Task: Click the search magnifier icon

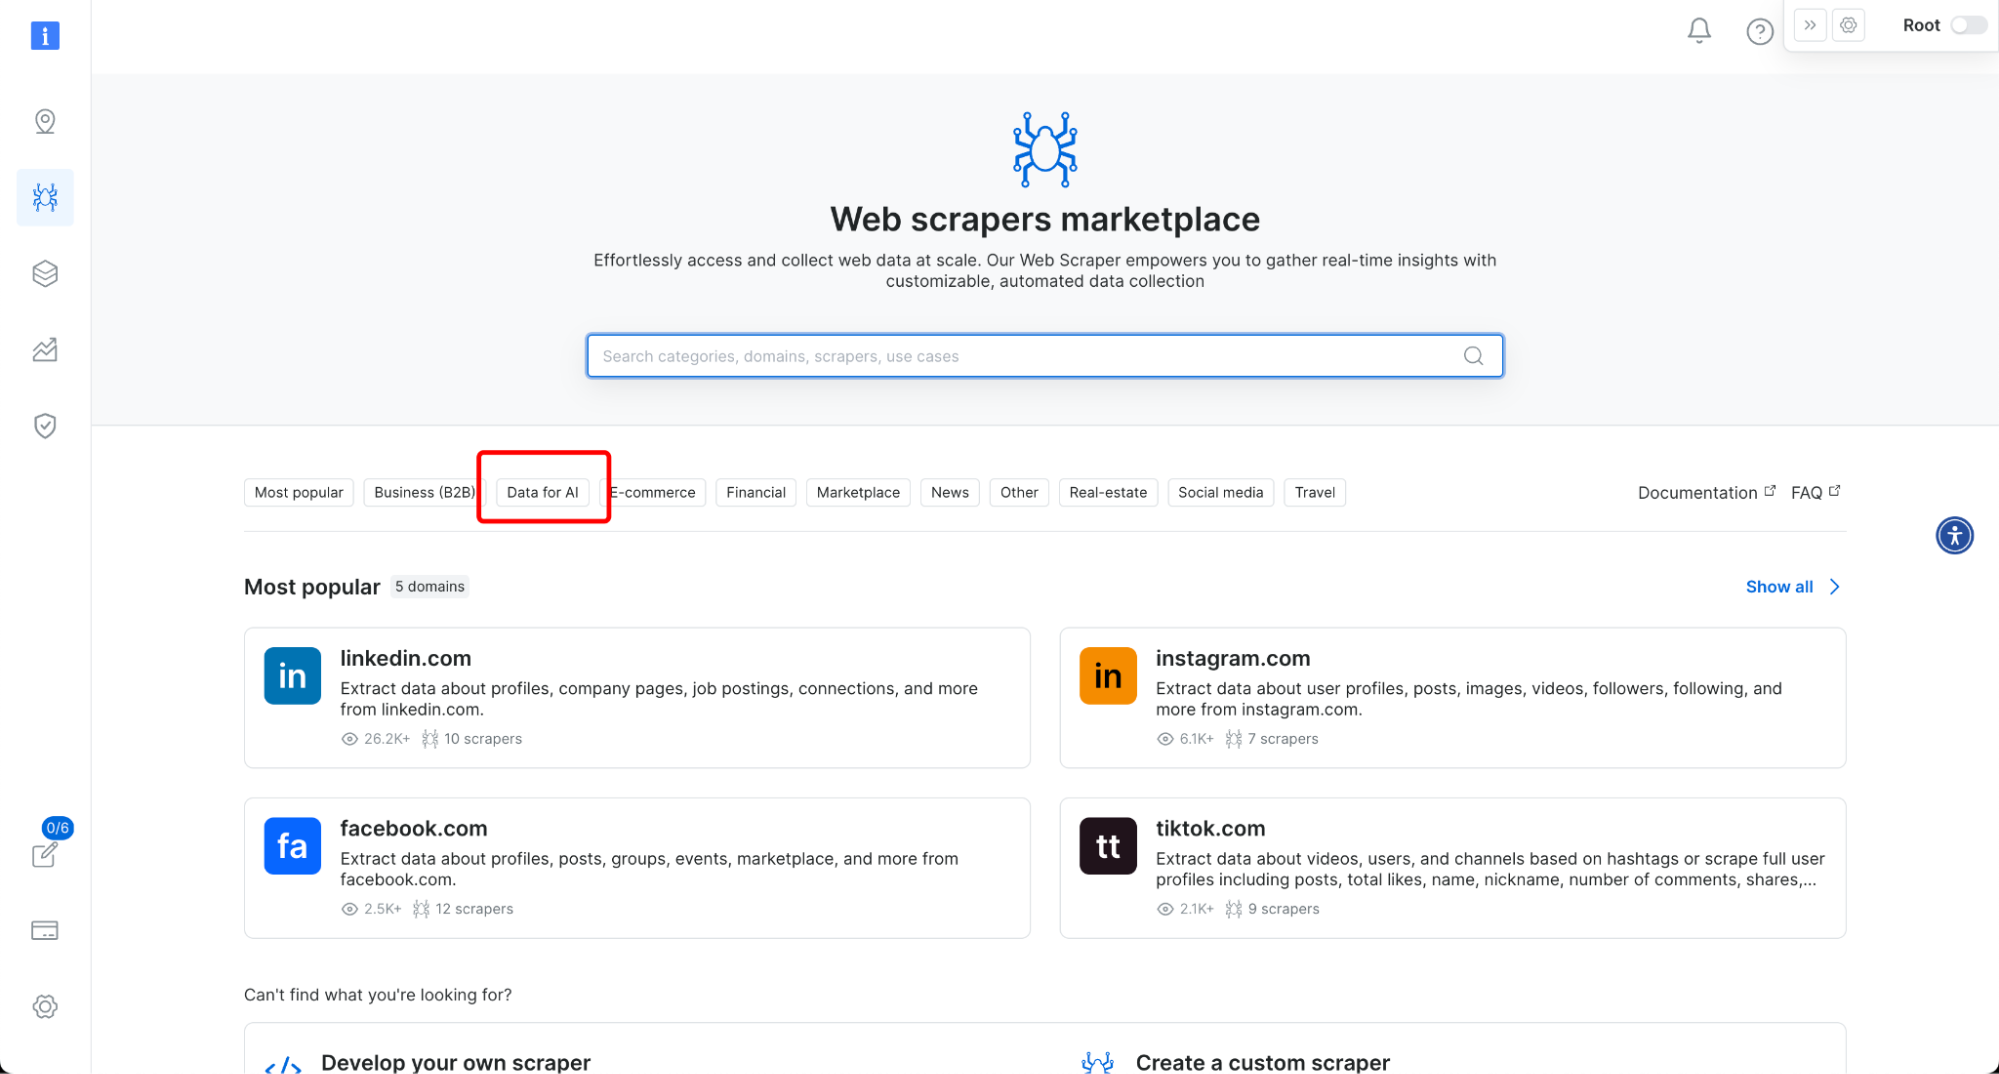Action: pyautogui.click(x=1473, y=356)
